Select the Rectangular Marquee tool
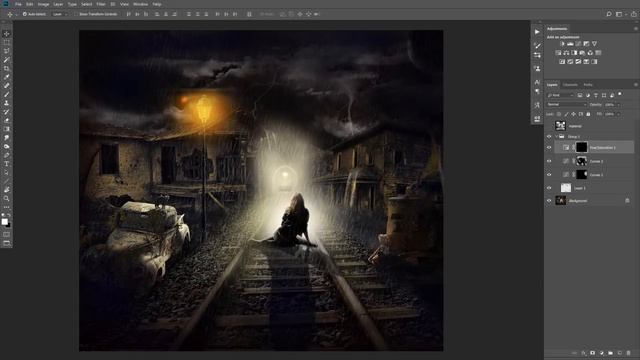 coord(7,42)
